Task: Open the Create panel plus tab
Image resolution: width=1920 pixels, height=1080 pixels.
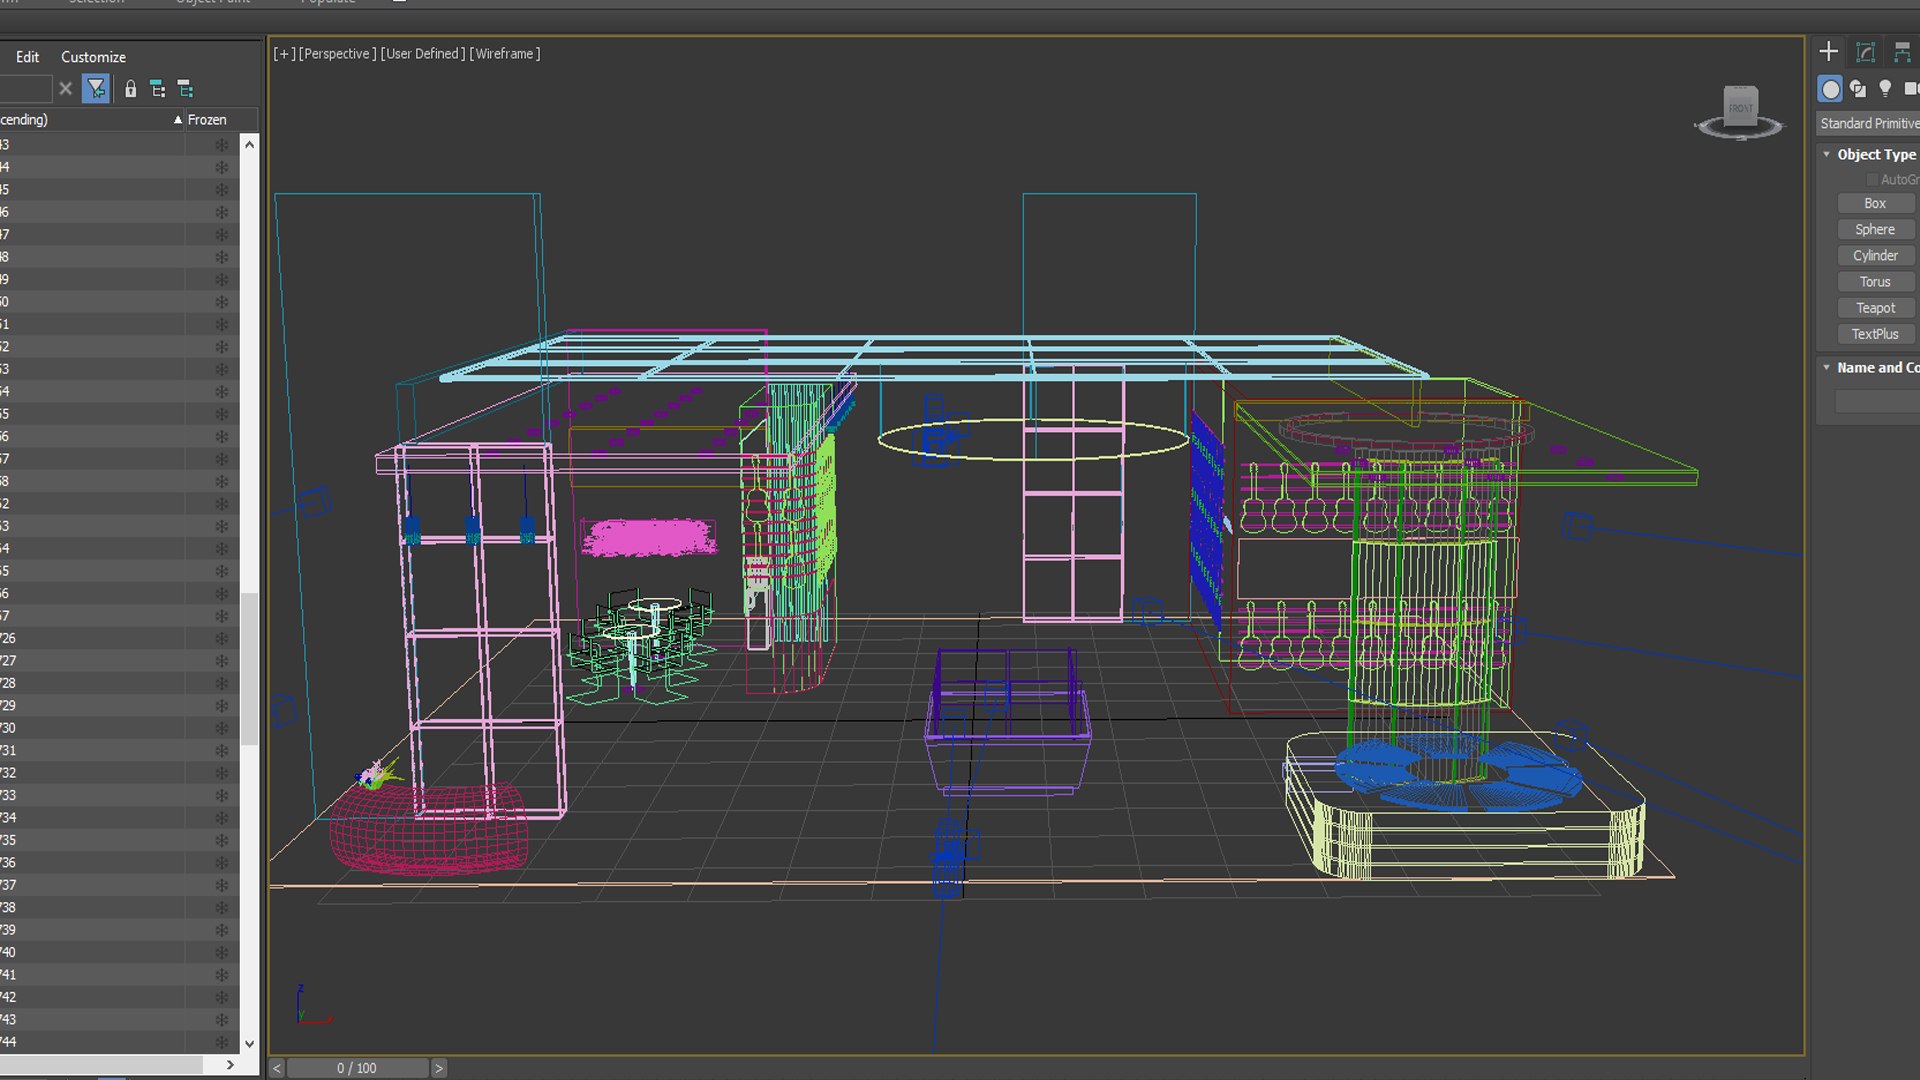Action: [x=1829, y=52]
